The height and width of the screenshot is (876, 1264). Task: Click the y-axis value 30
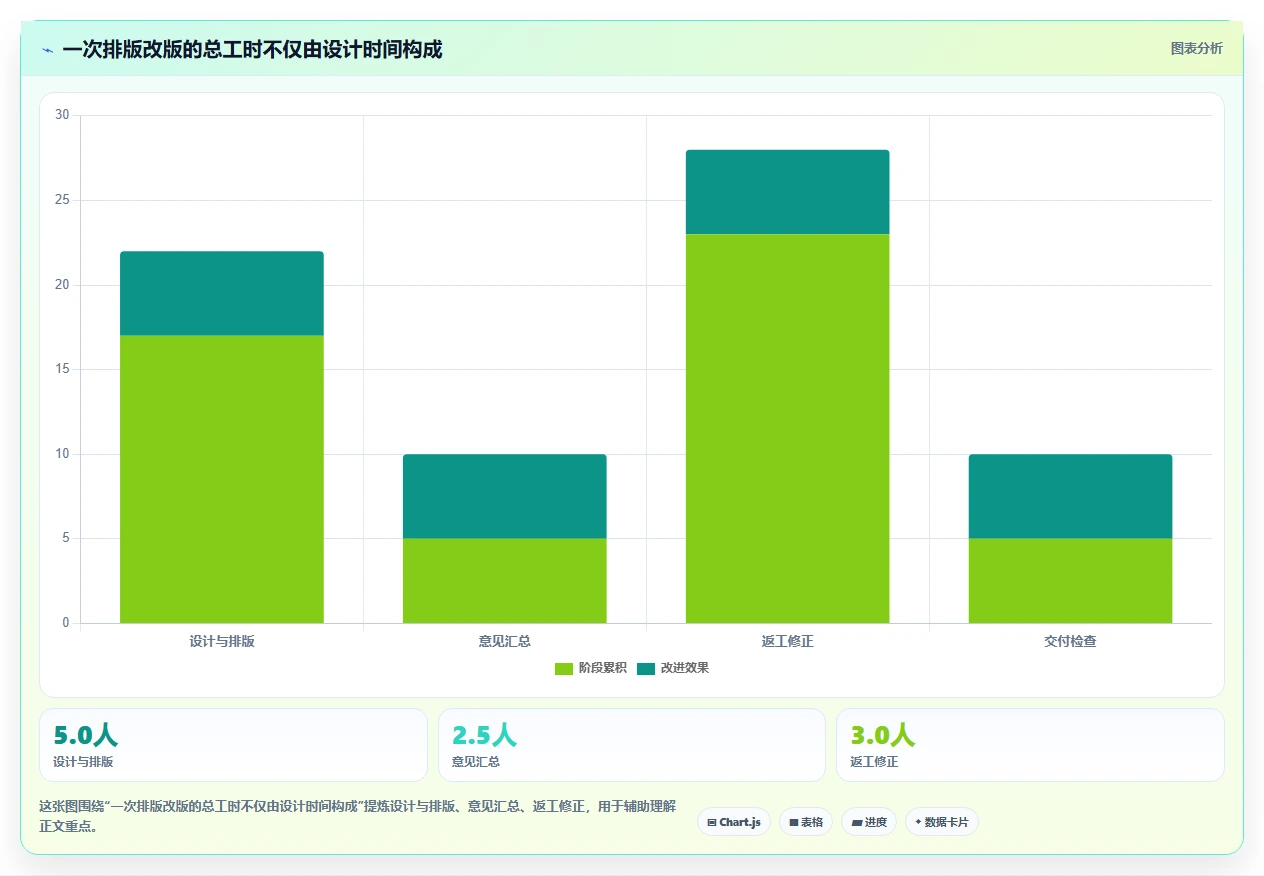[62, 115]
